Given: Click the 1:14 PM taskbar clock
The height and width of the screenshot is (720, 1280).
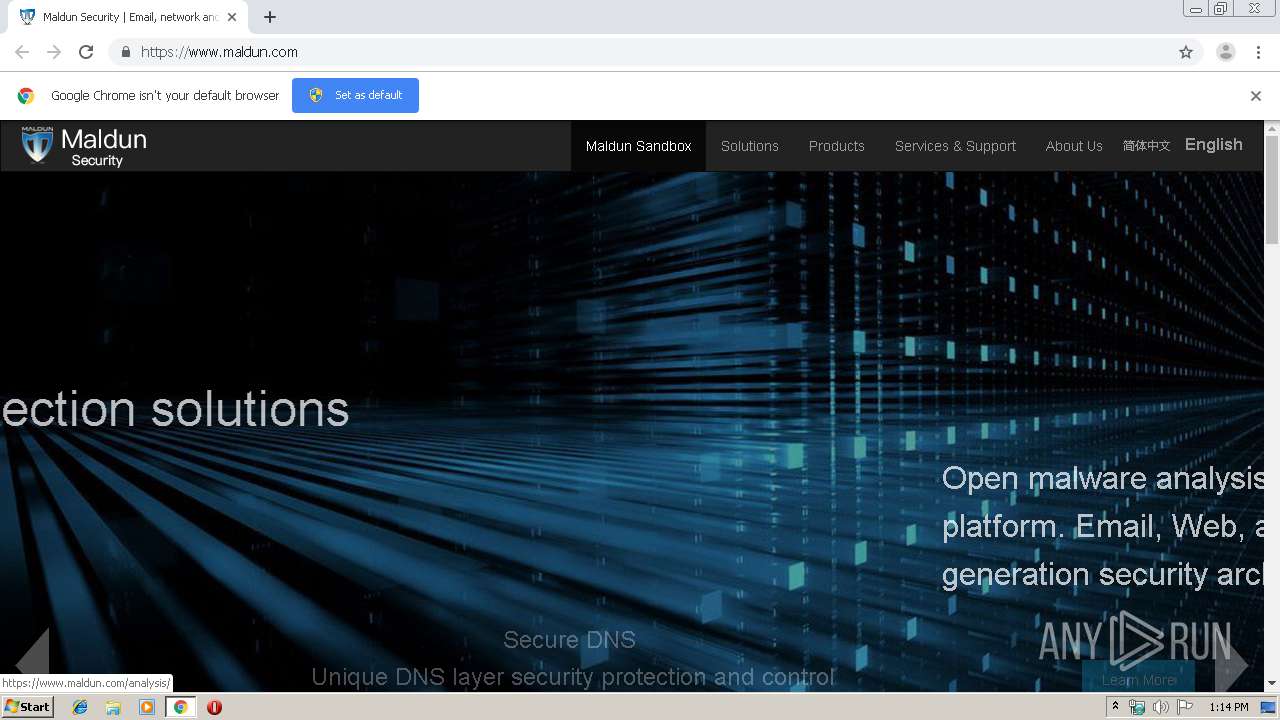Looking at the screenshot, I should [1228, 707].
